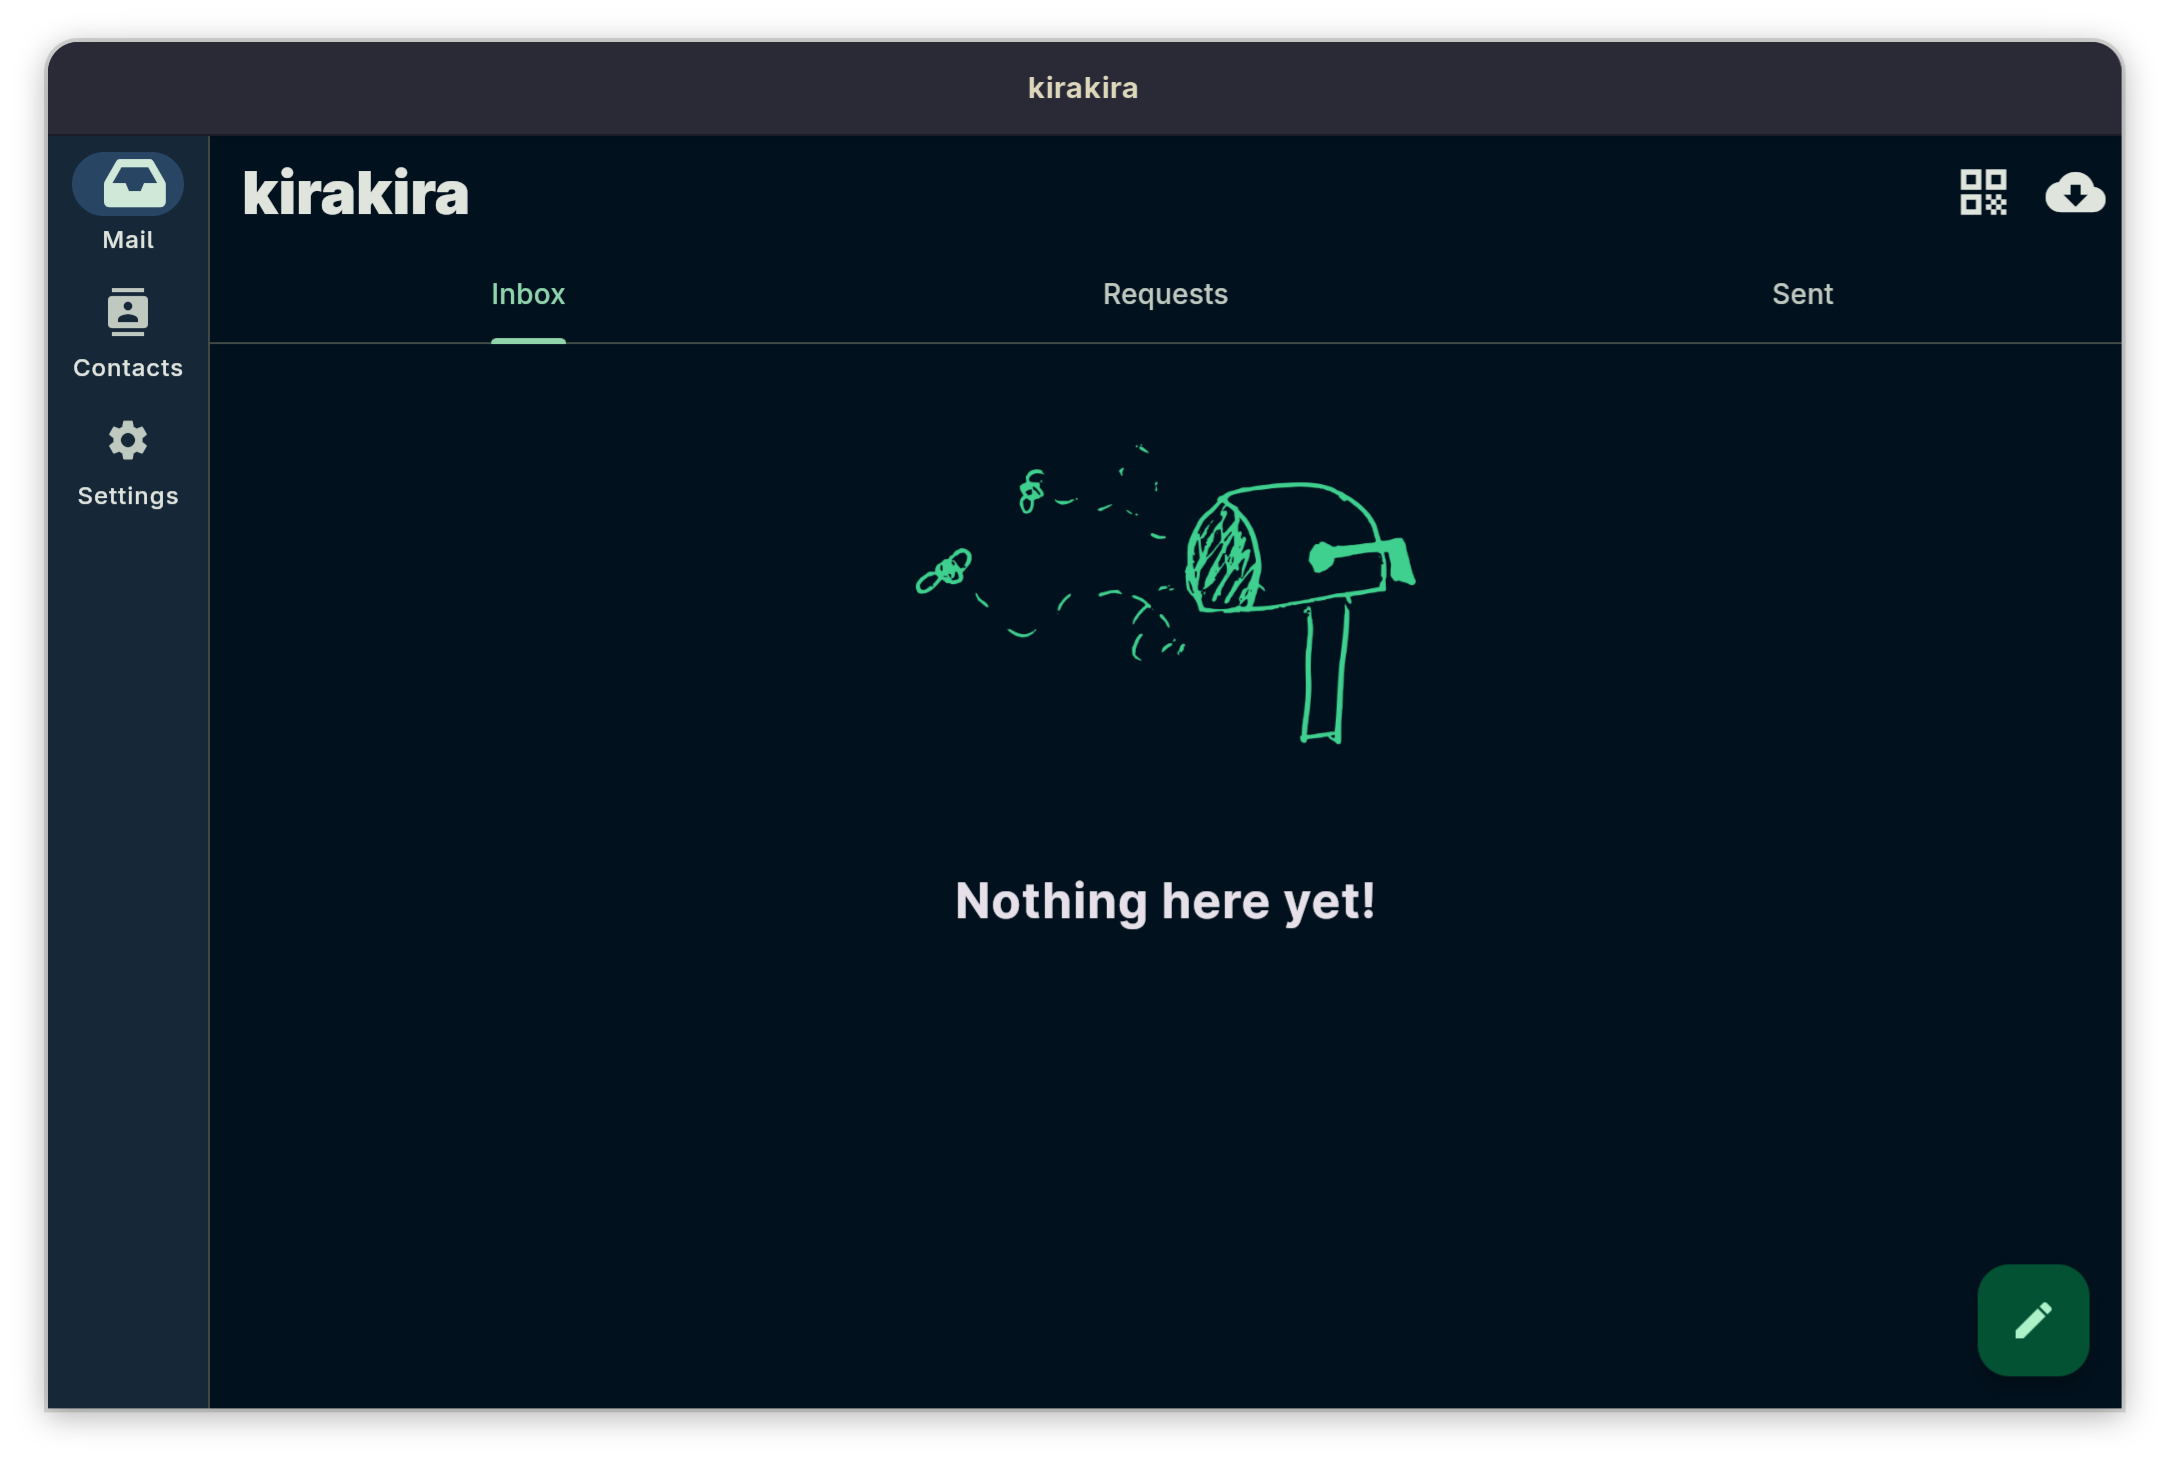
Task: Open Contacts from the sidebar
Action: pos(128,334)
